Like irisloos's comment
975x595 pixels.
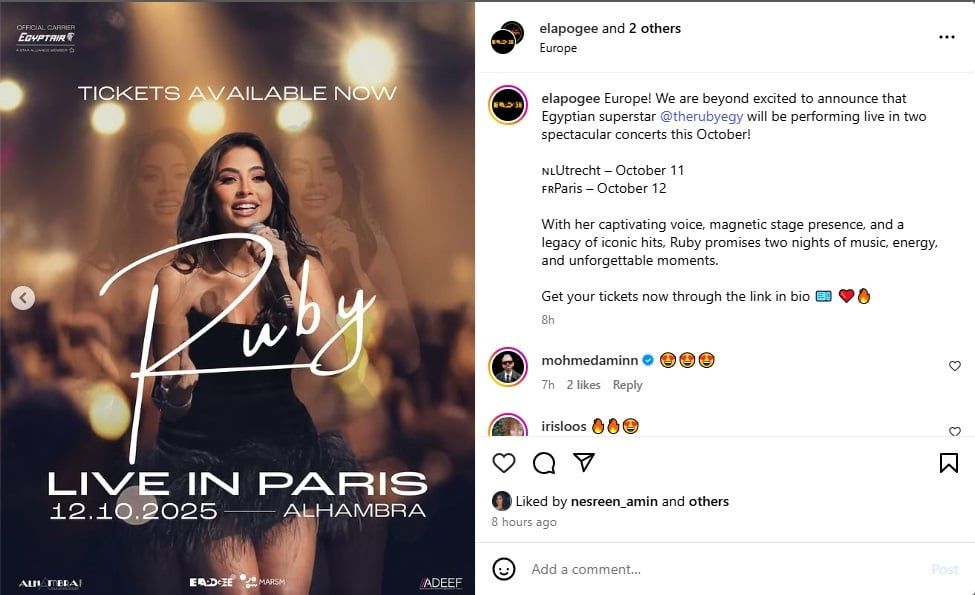pos(954,431)
